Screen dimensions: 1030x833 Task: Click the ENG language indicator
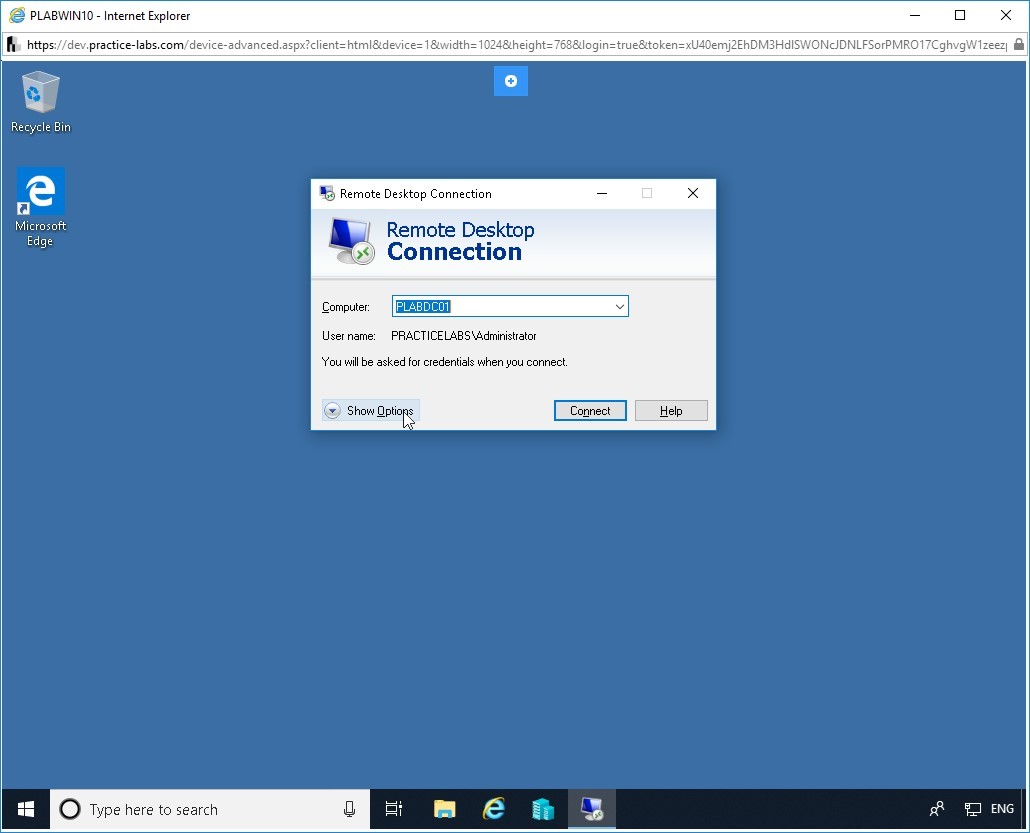[1002, 809]
